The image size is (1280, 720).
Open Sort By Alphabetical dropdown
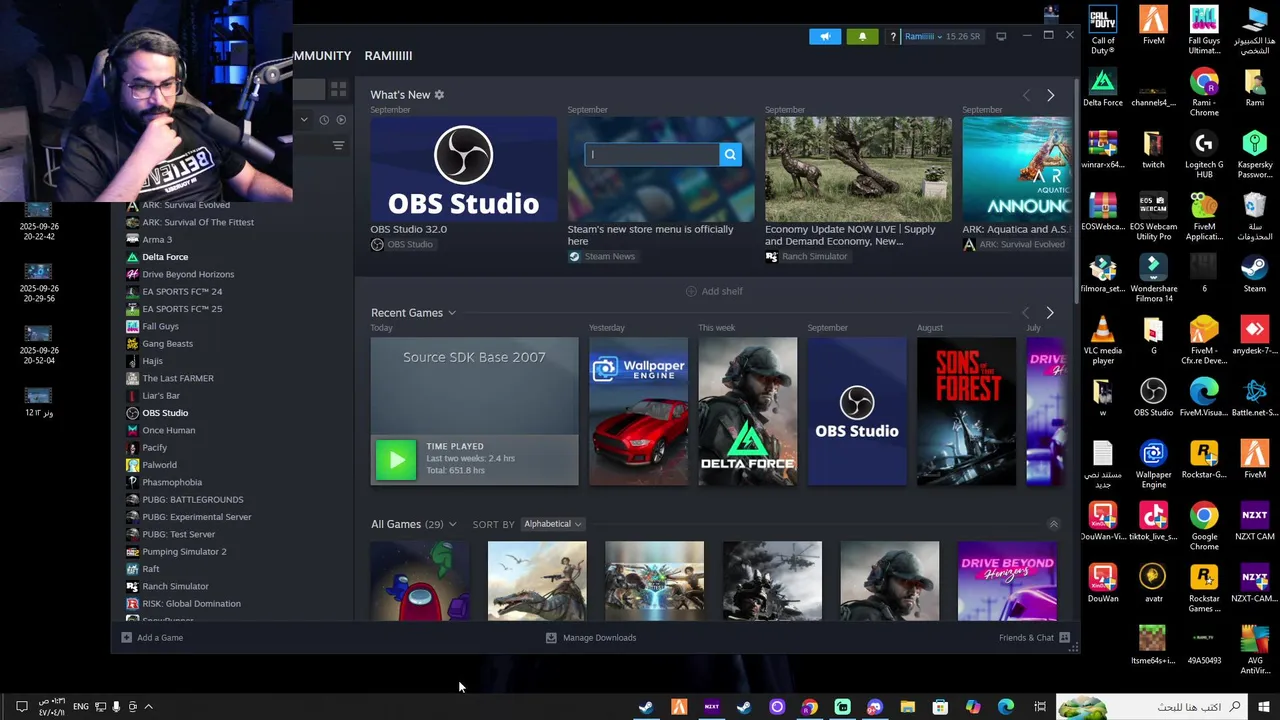pyautogui.click(x=553, y=524)
